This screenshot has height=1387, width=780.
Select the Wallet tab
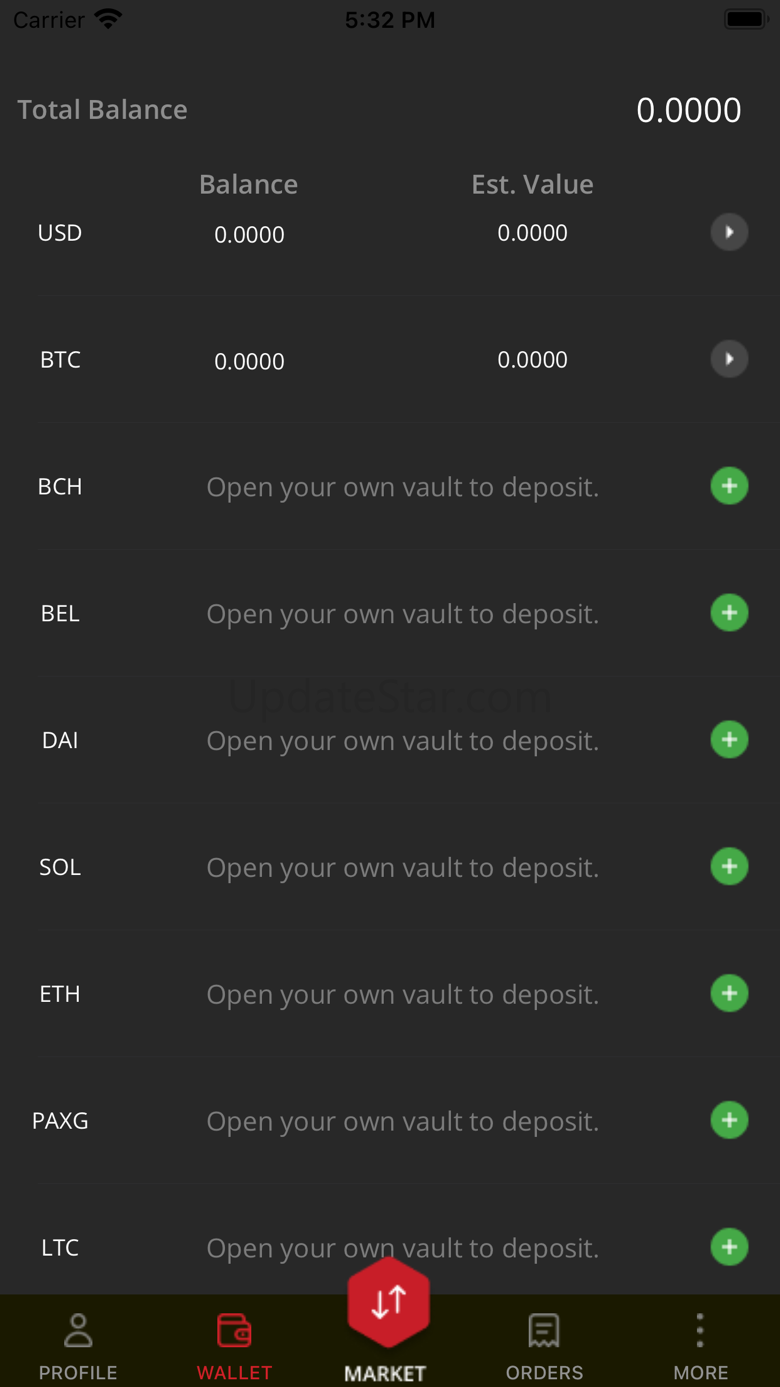pos(234,1346)
